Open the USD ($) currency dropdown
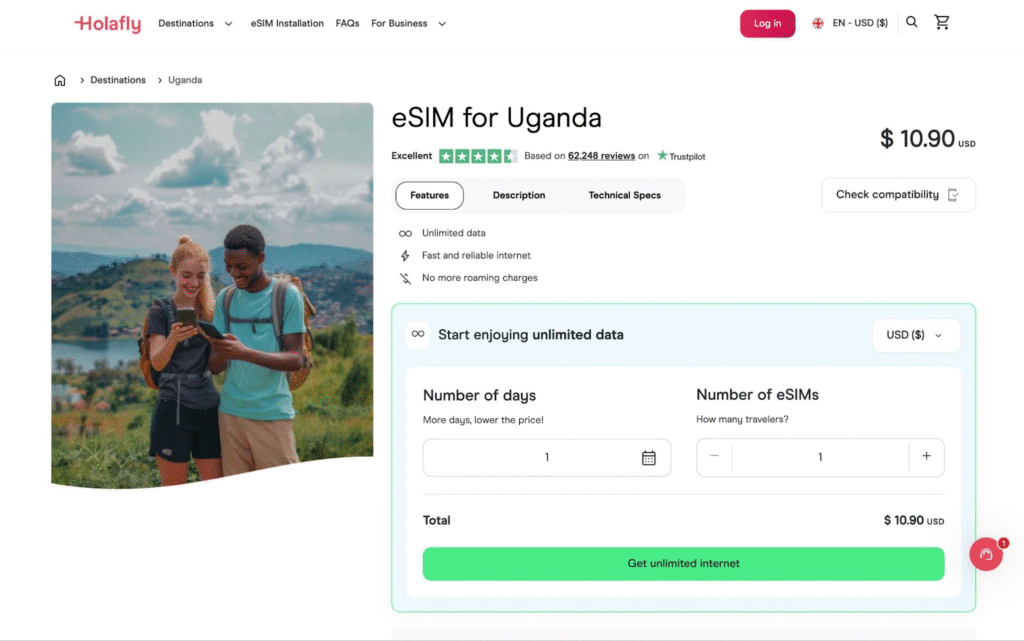Image resolution: width=1024 pixels, height=641 pixels. (916, 335)
